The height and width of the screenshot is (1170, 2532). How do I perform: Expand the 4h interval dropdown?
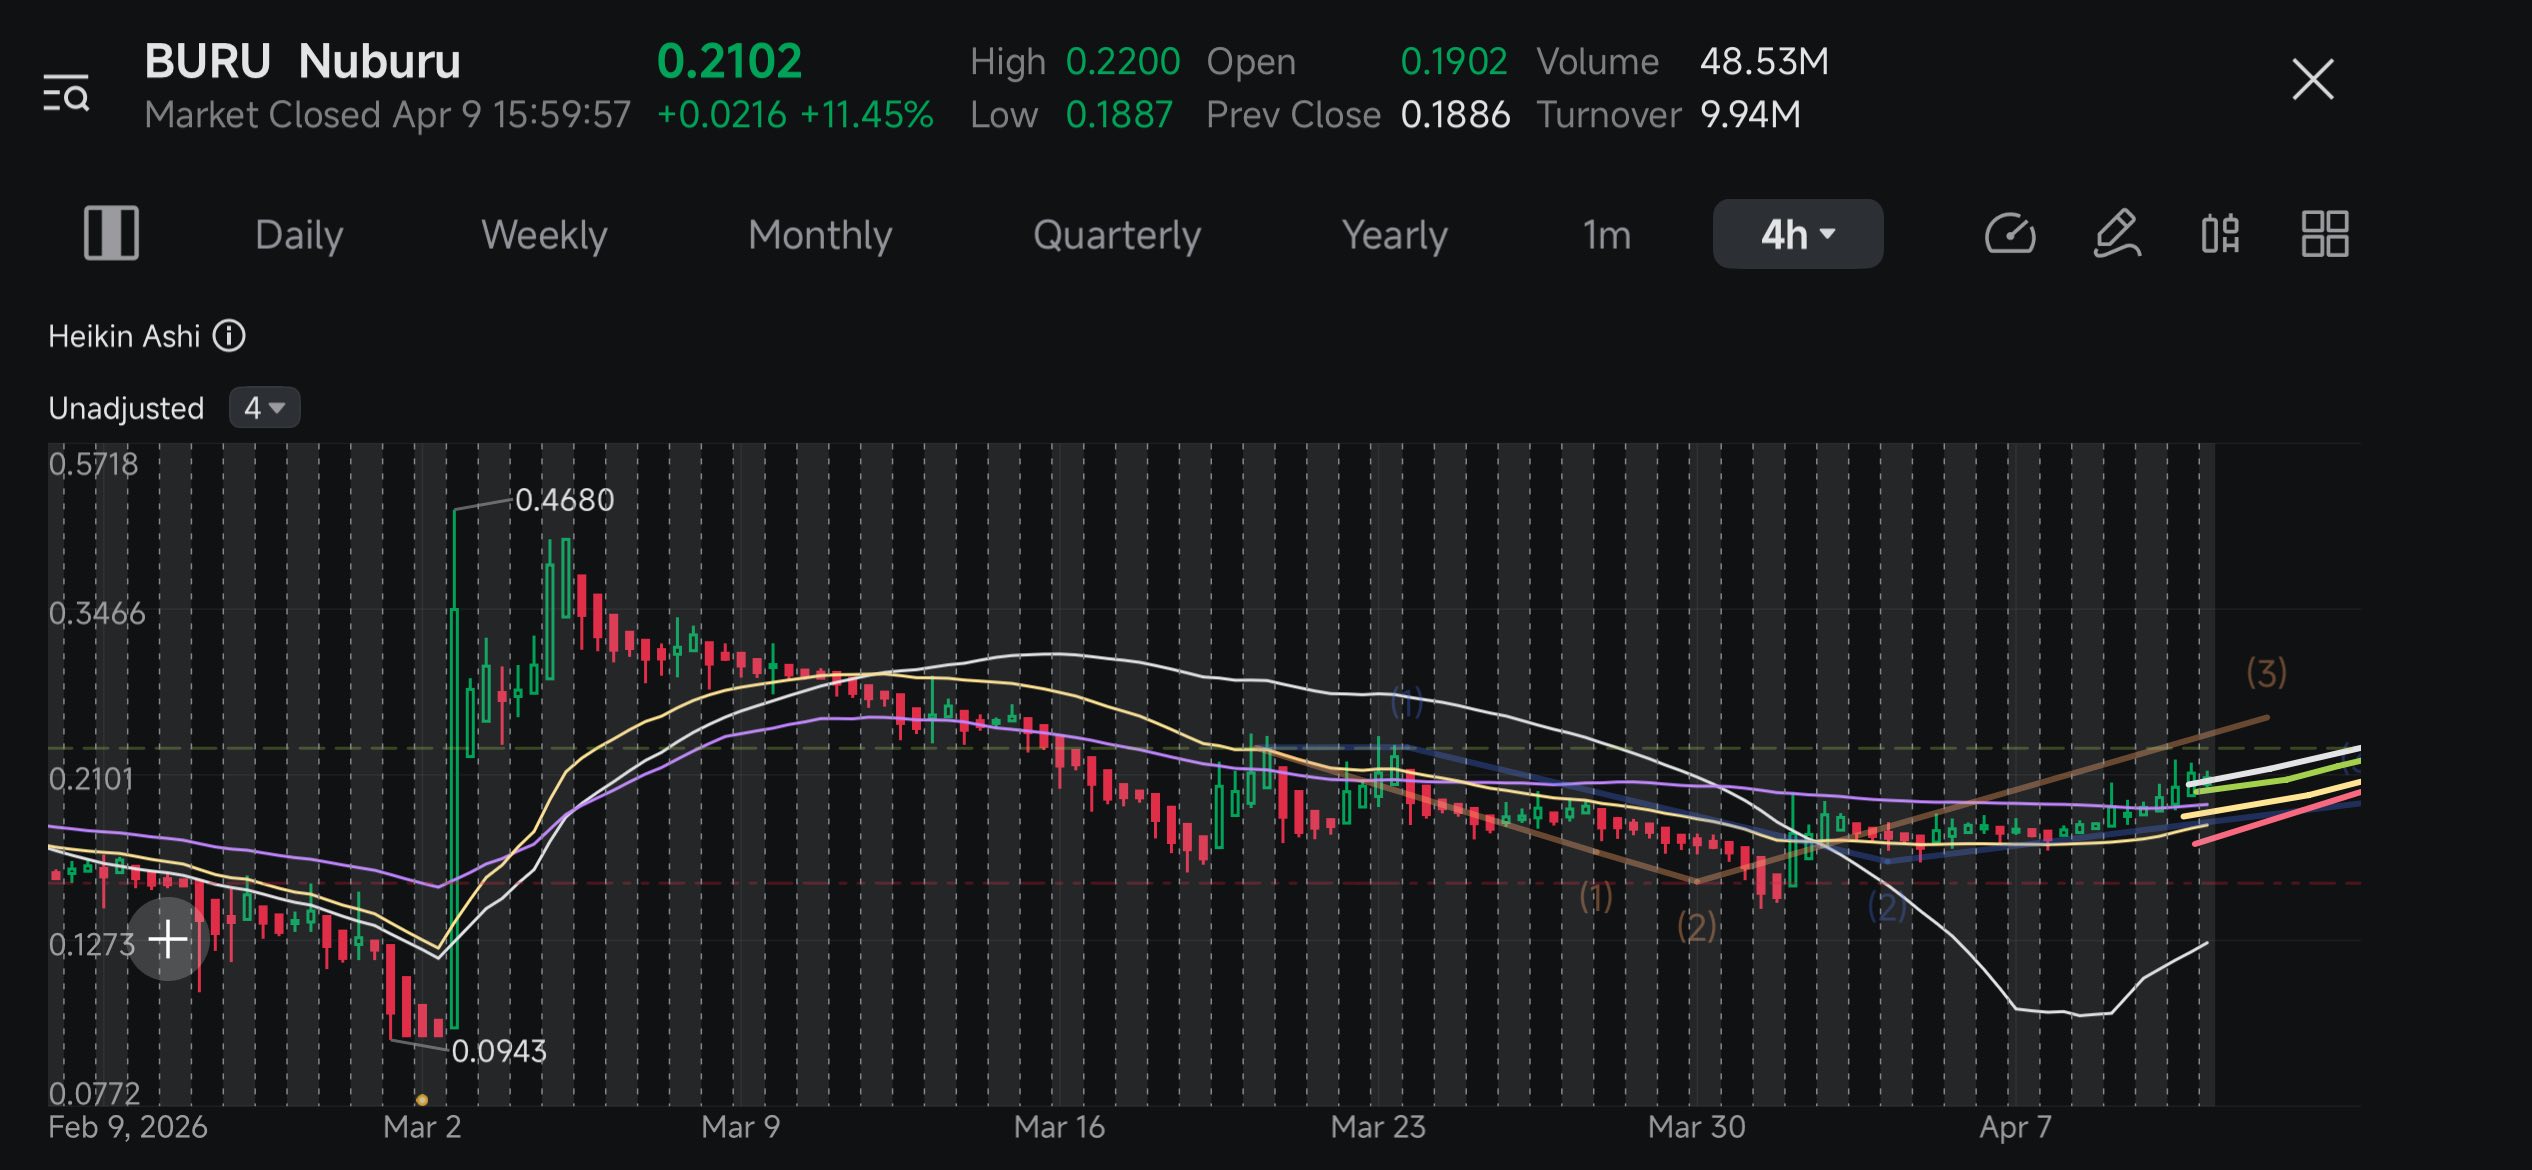(x=1797, y=234)
